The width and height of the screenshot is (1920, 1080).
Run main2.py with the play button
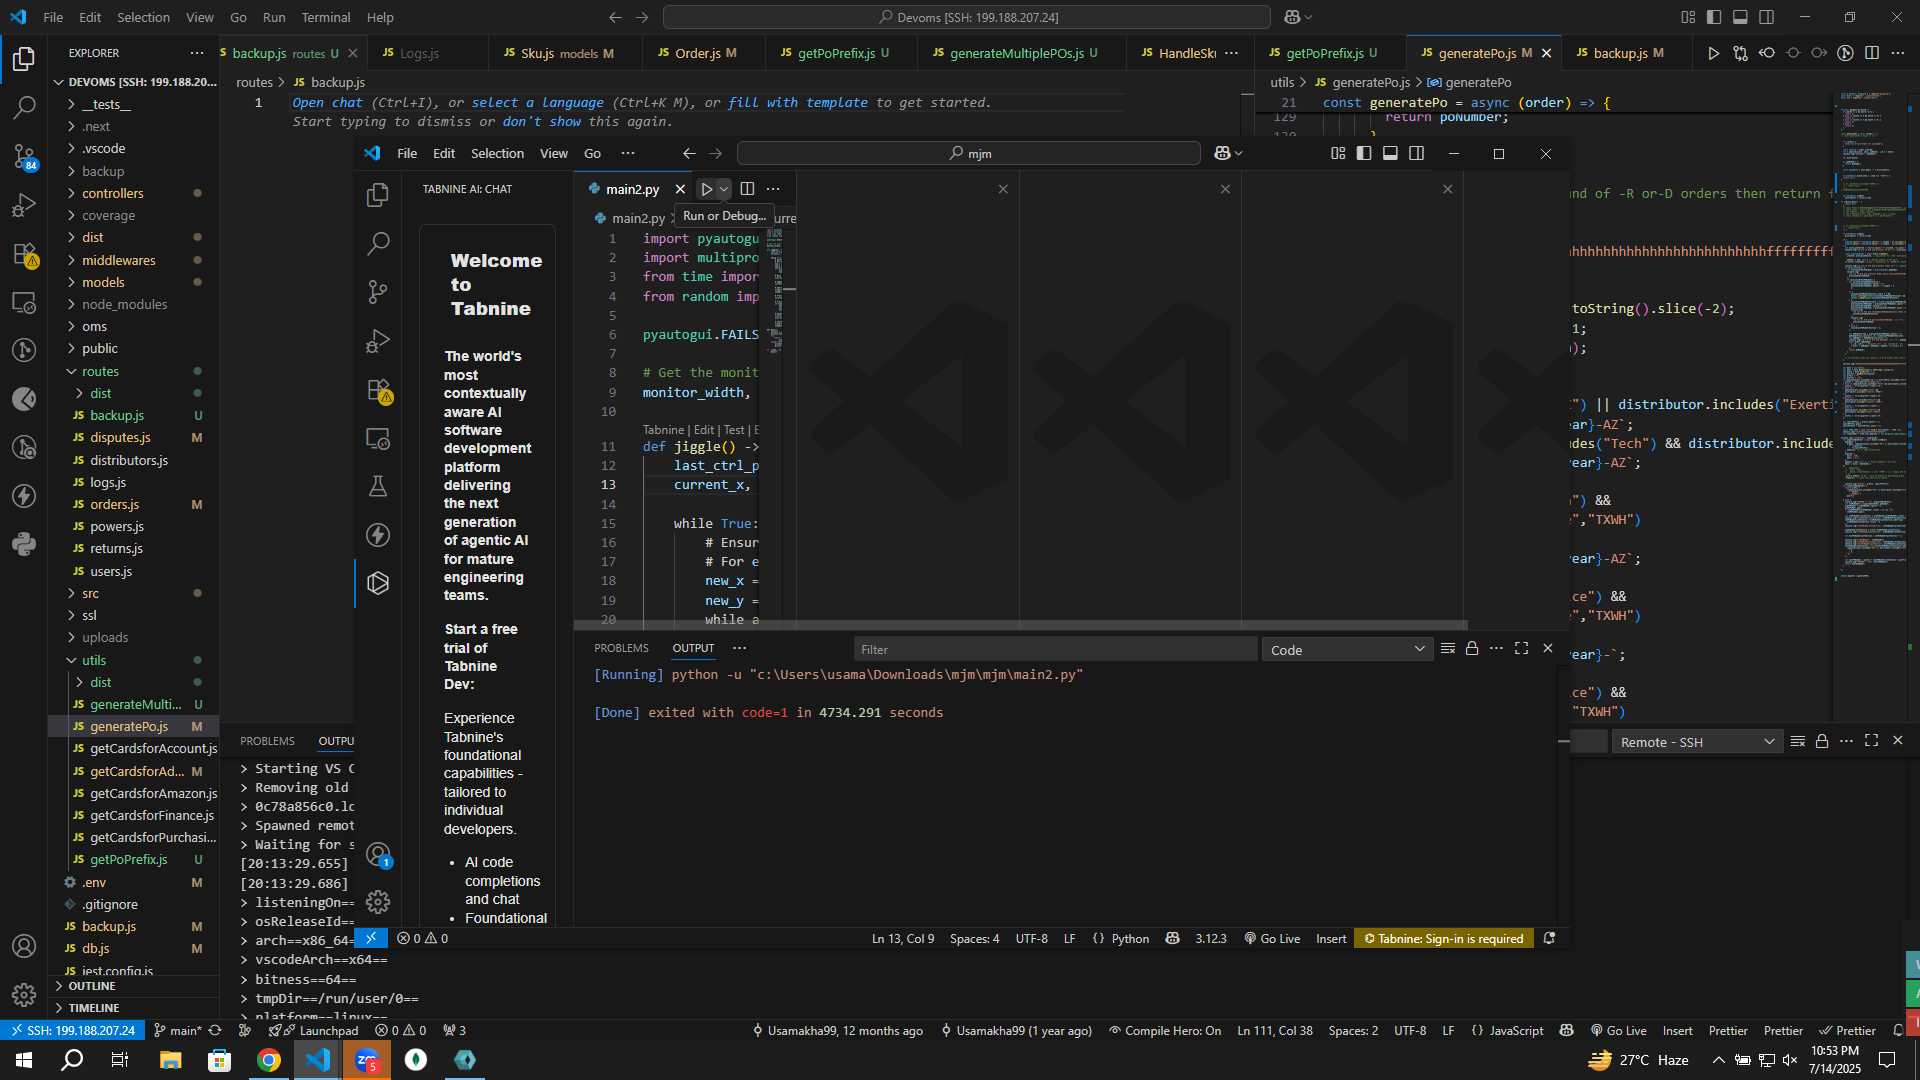707,189
